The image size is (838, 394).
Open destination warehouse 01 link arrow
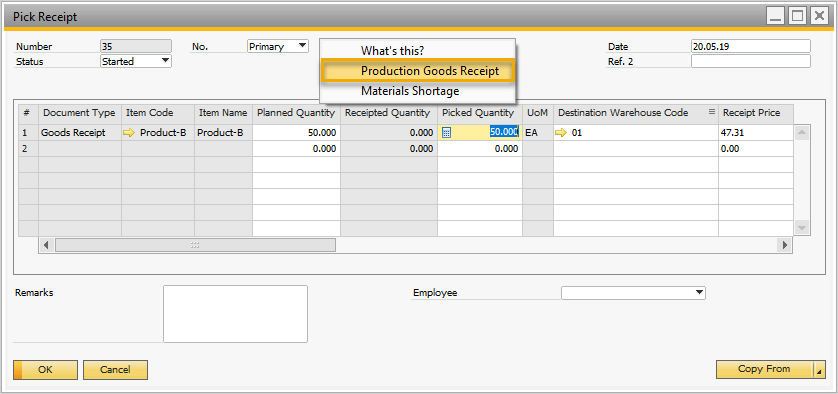point(561,133)
